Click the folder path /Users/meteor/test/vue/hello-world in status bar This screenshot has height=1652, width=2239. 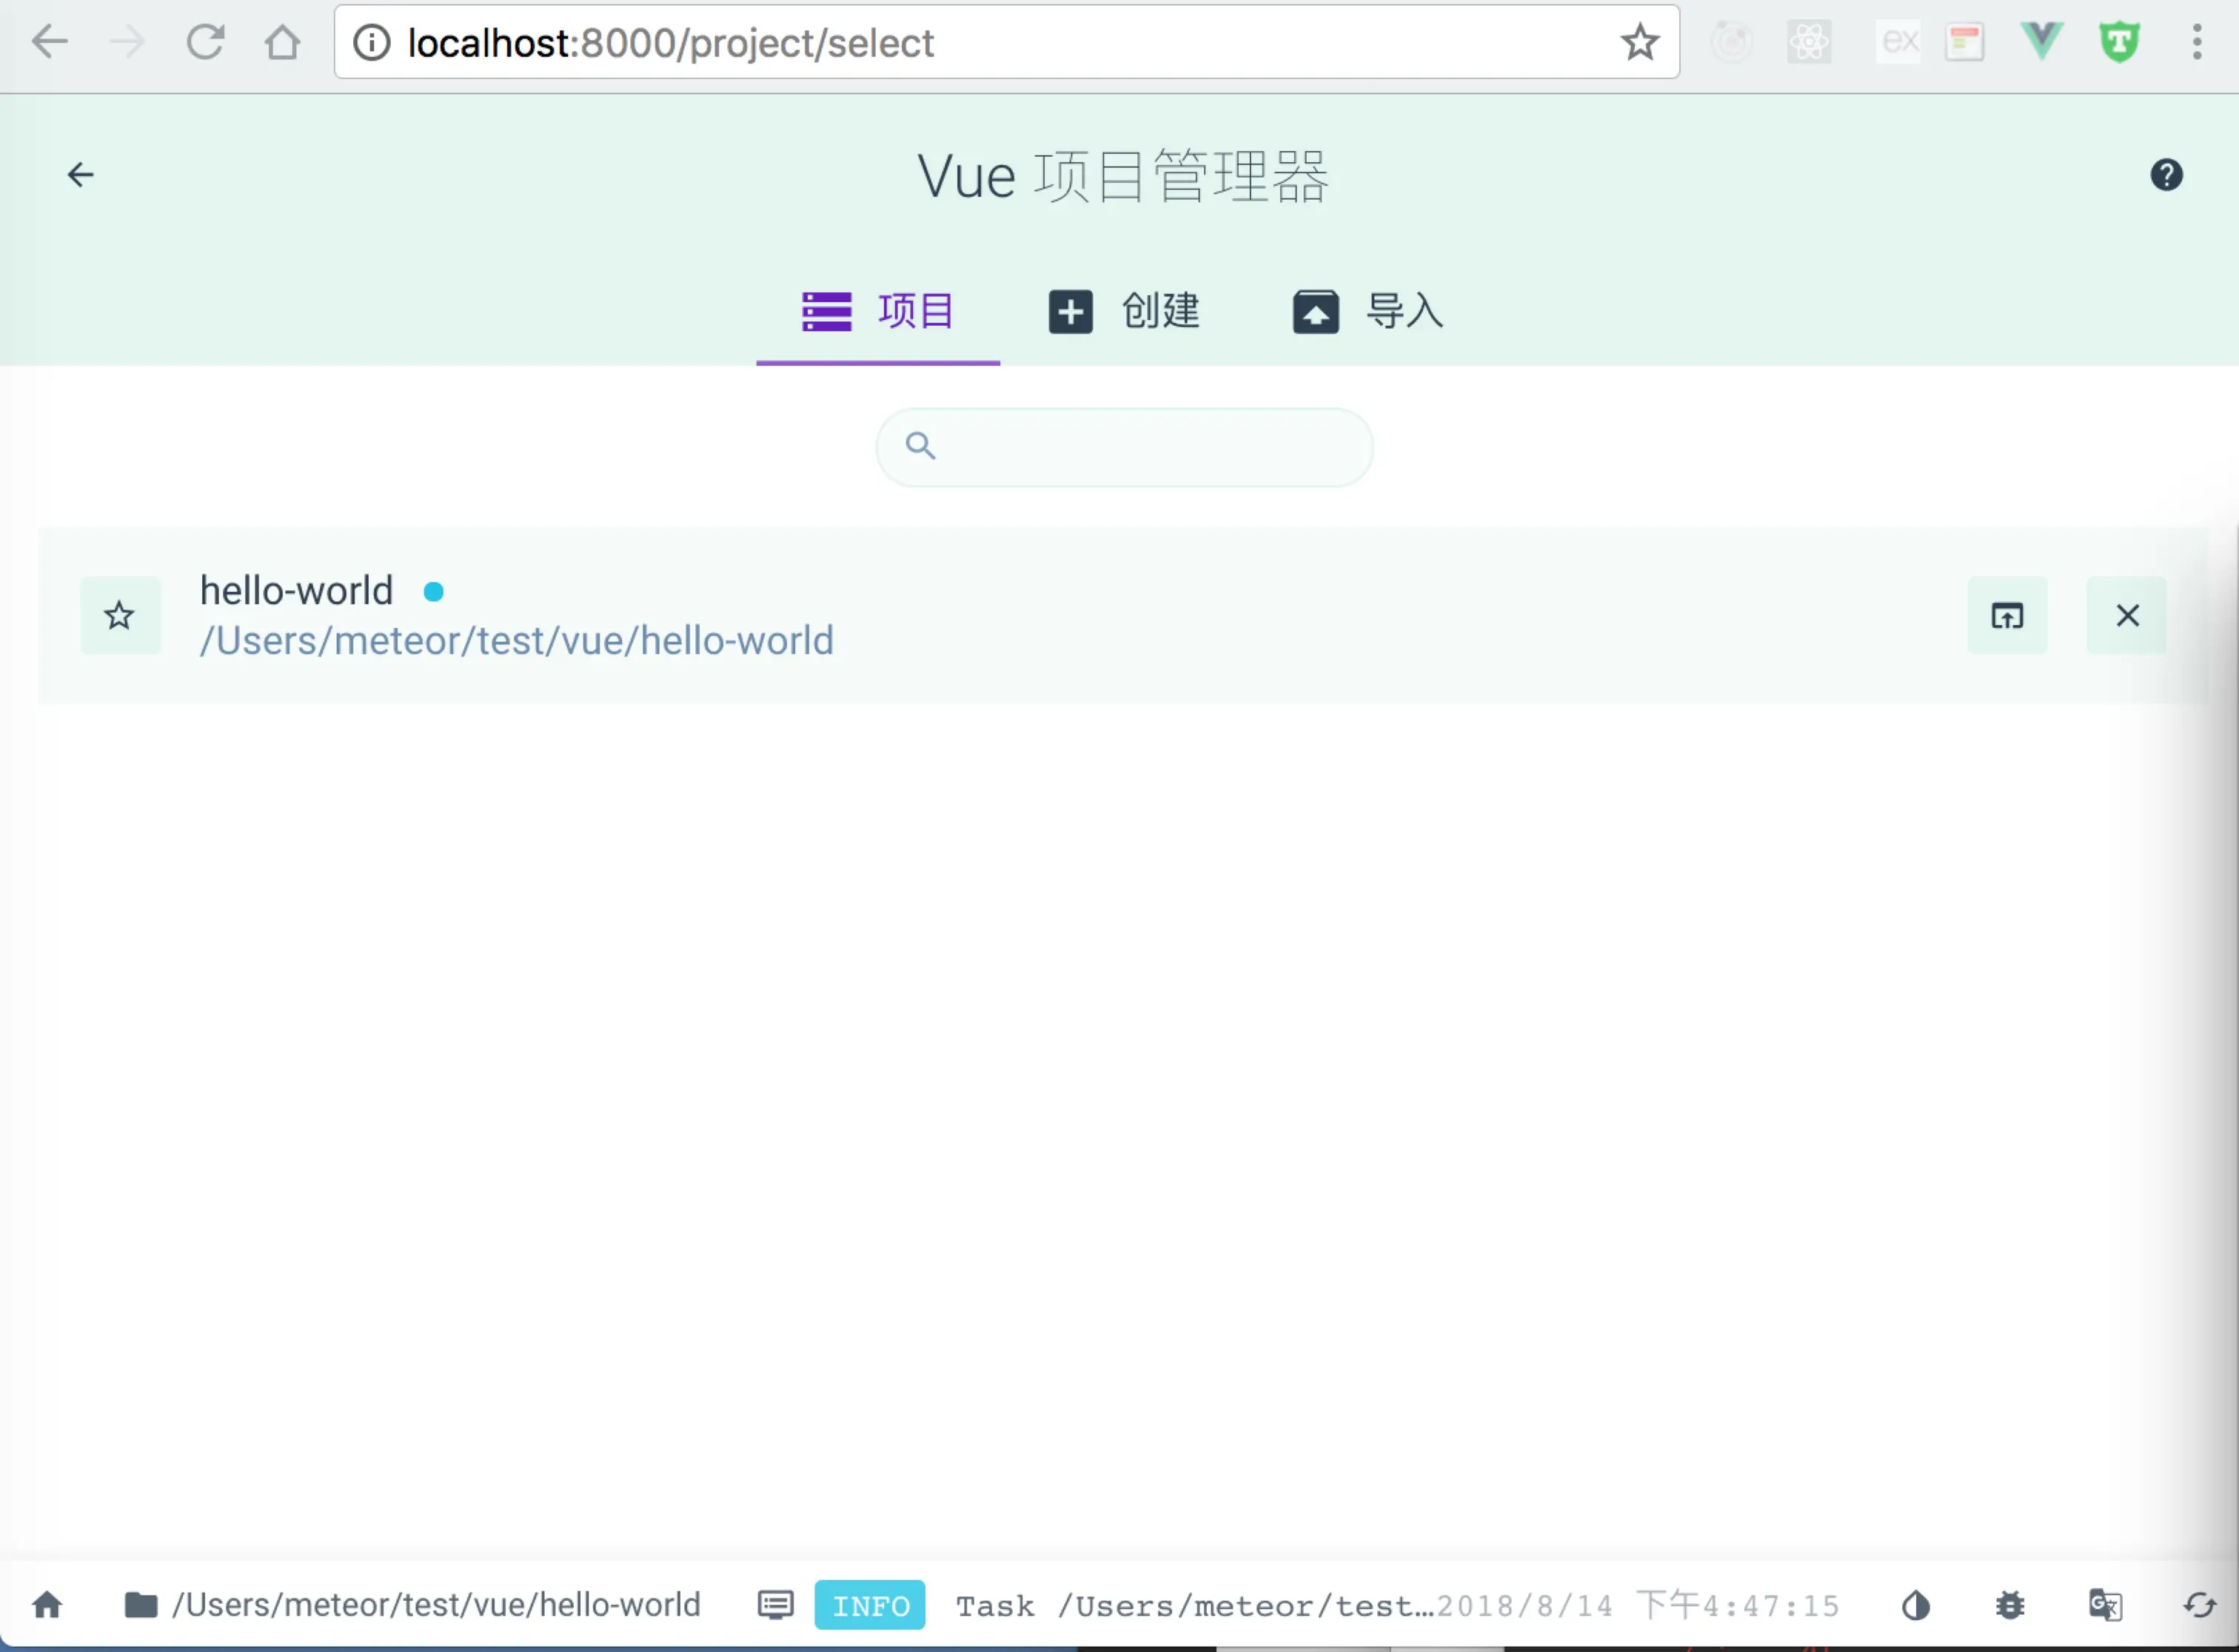(x=413, y=1605)
